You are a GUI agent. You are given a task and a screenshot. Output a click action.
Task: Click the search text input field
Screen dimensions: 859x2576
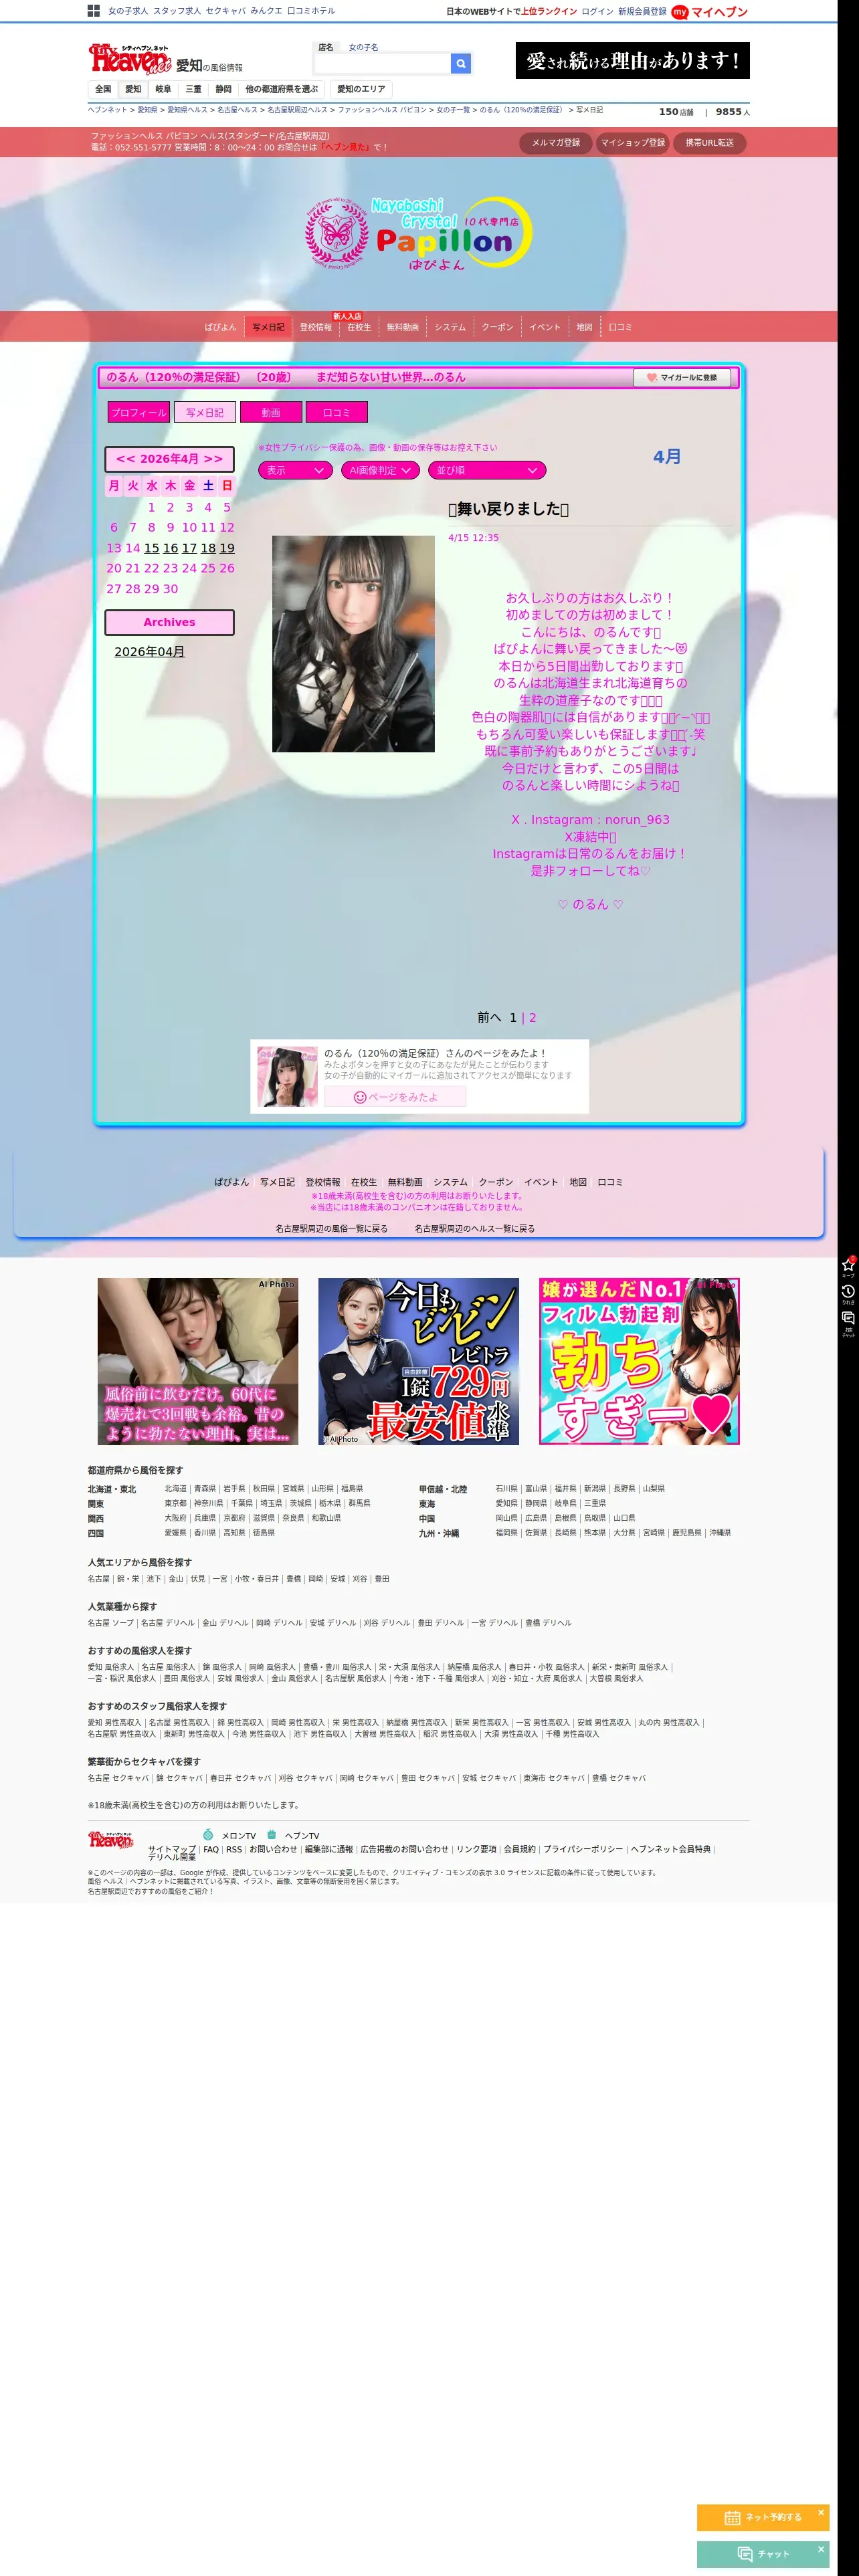(x=382, y=64)
